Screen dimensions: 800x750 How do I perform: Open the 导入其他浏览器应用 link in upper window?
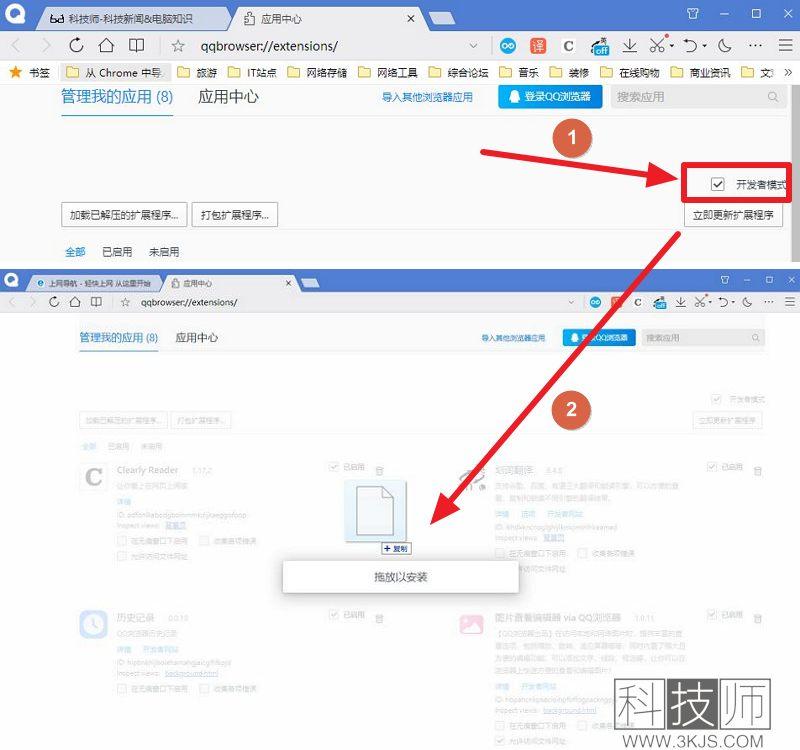427,98
